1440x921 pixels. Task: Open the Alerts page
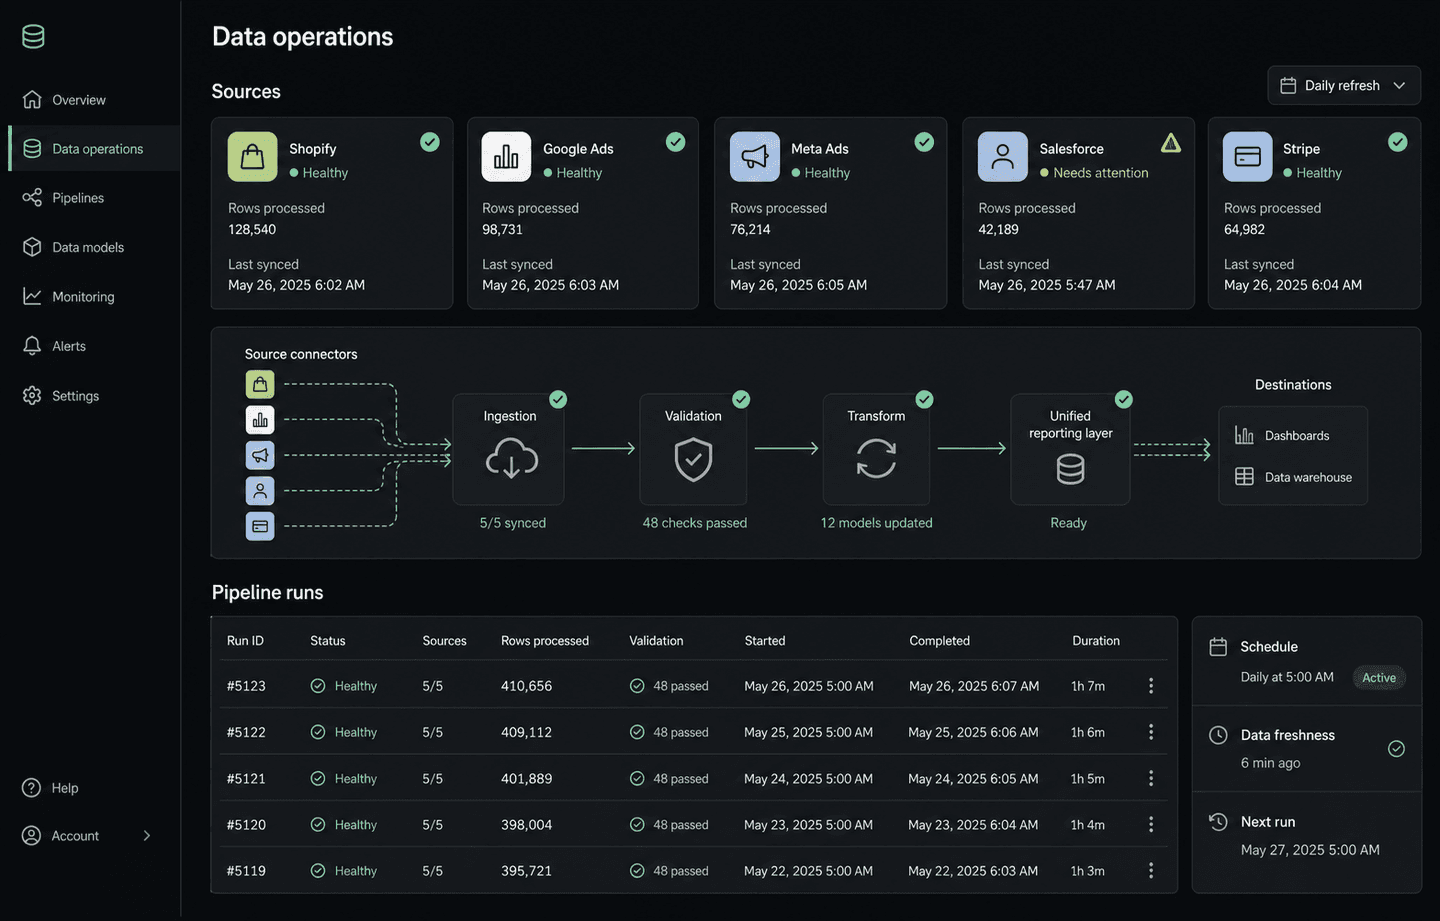69,346
